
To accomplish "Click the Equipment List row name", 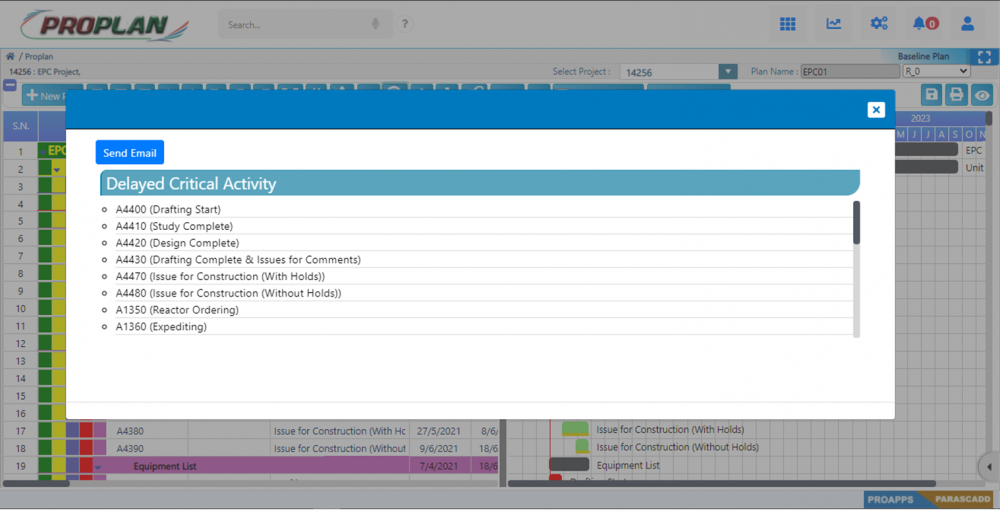I will 165,466.
